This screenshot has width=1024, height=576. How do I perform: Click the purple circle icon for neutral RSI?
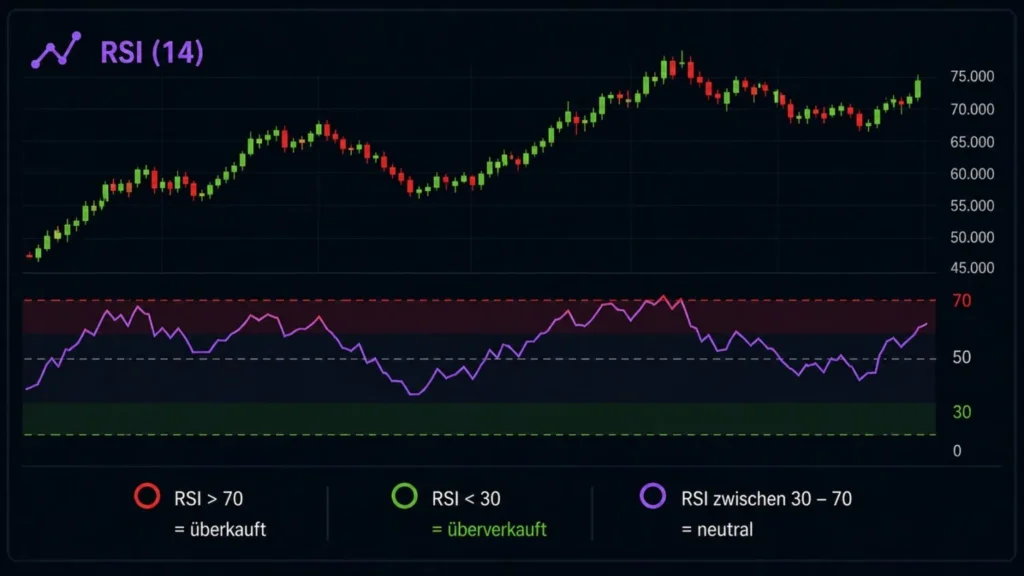click(x=652, y=496)
